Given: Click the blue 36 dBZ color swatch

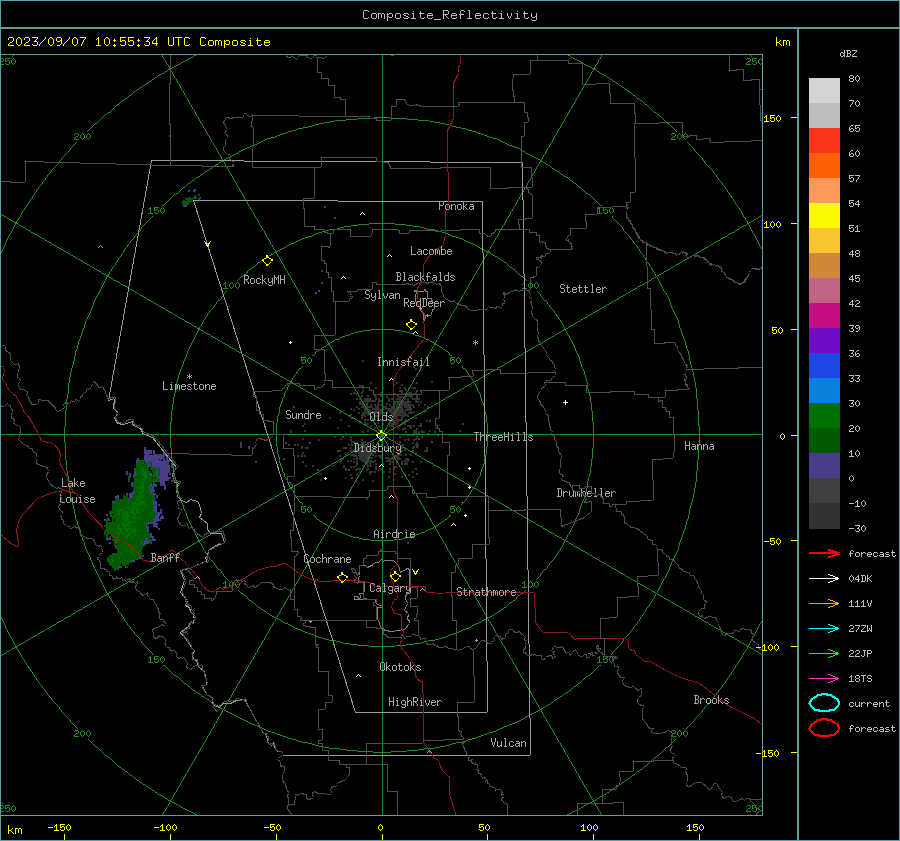Looking at the screenshot, I should pyautogui.click(x=824, y=366).
